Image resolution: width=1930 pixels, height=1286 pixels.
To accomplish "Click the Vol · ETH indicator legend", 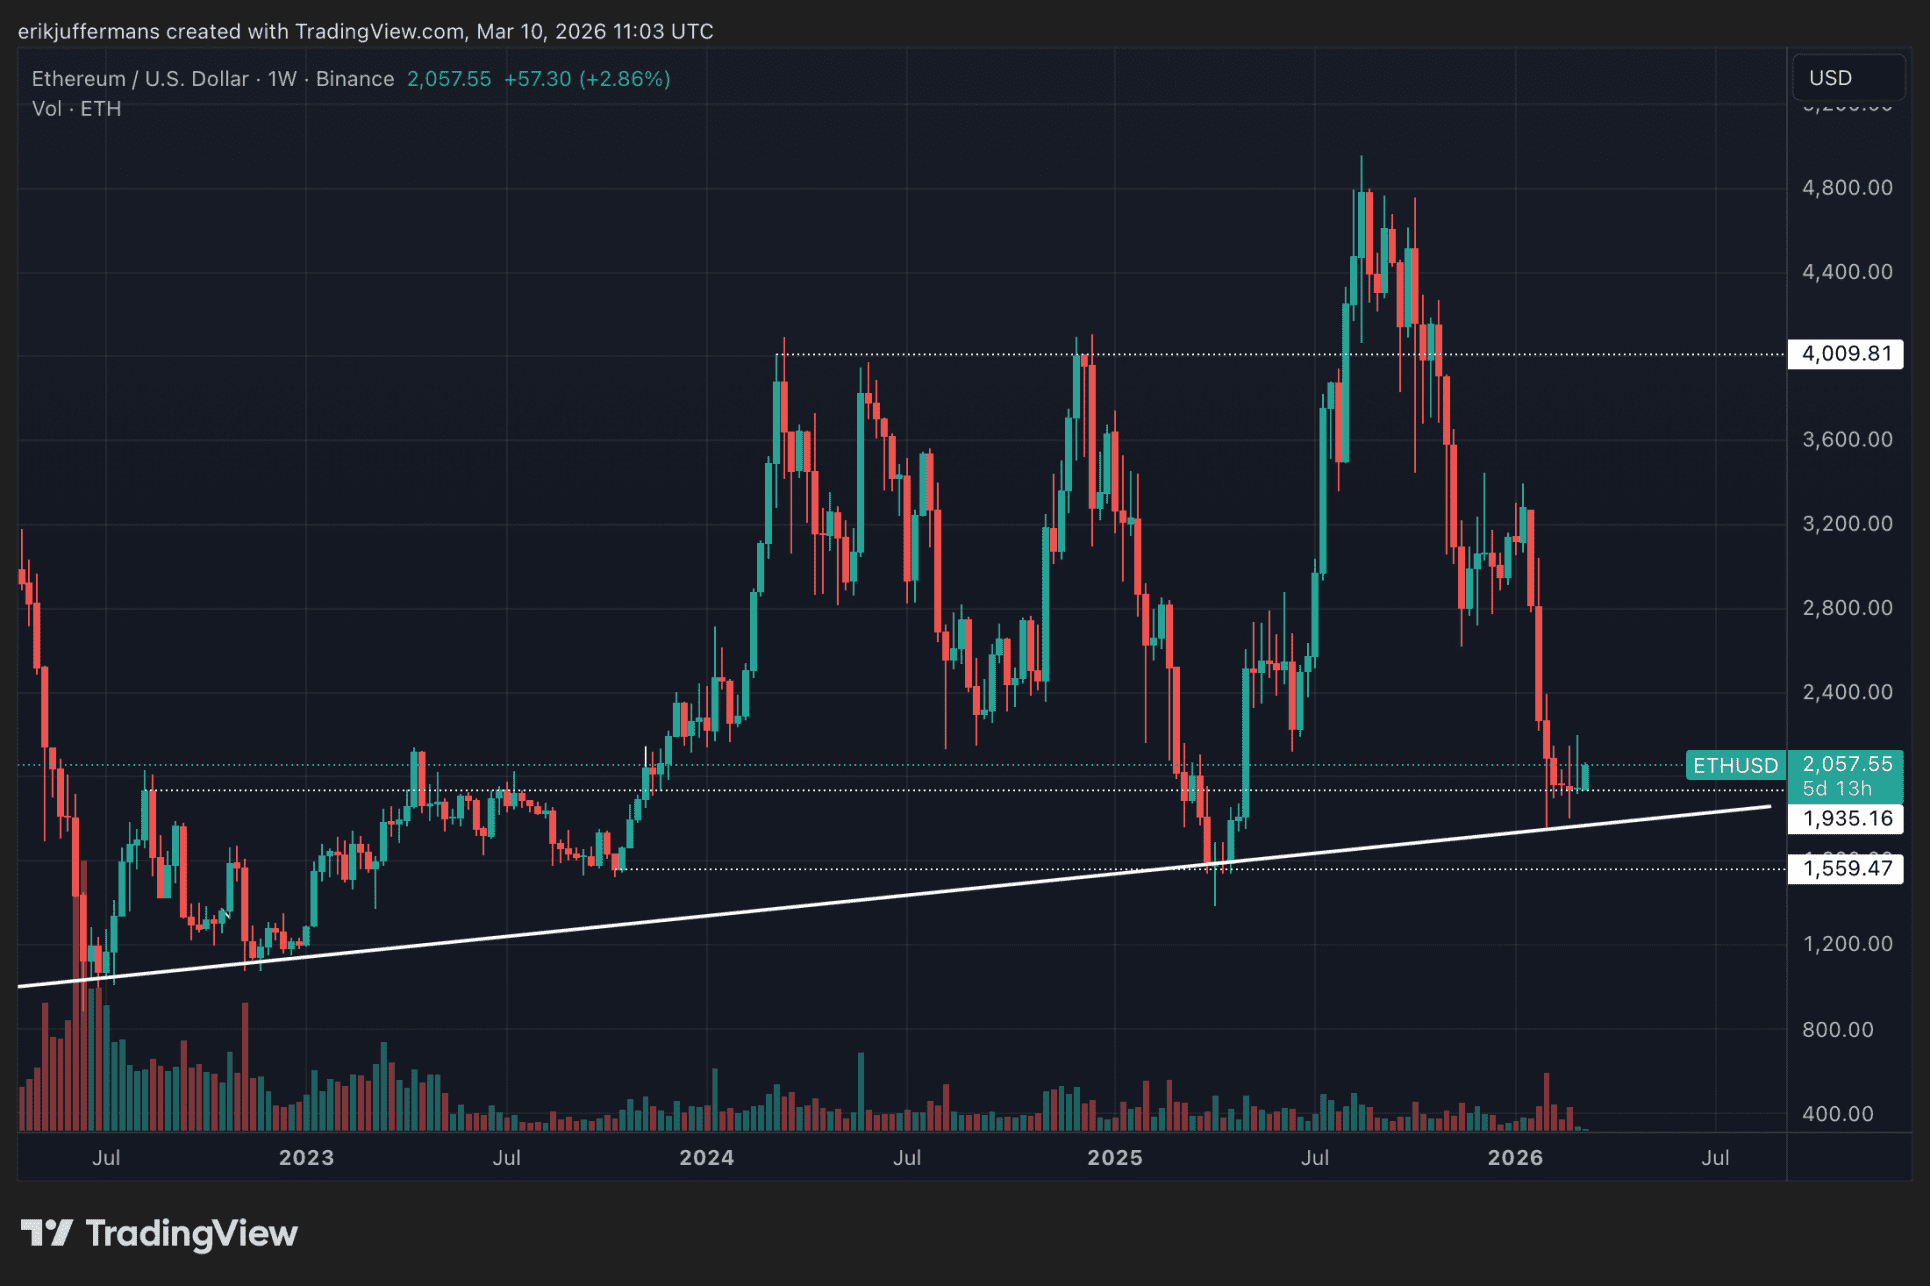I will (x=76, y=109).
